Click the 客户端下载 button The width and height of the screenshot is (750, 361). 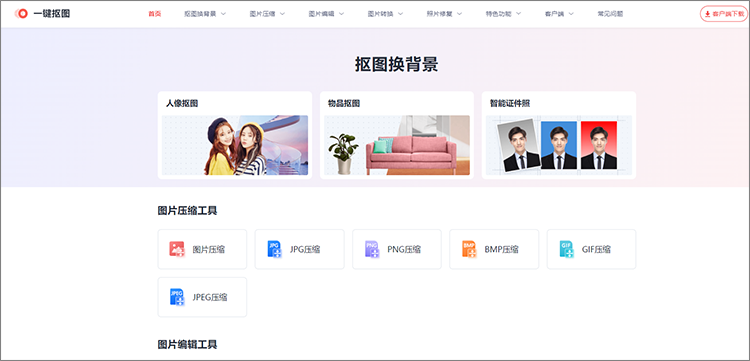pos(724,14)
